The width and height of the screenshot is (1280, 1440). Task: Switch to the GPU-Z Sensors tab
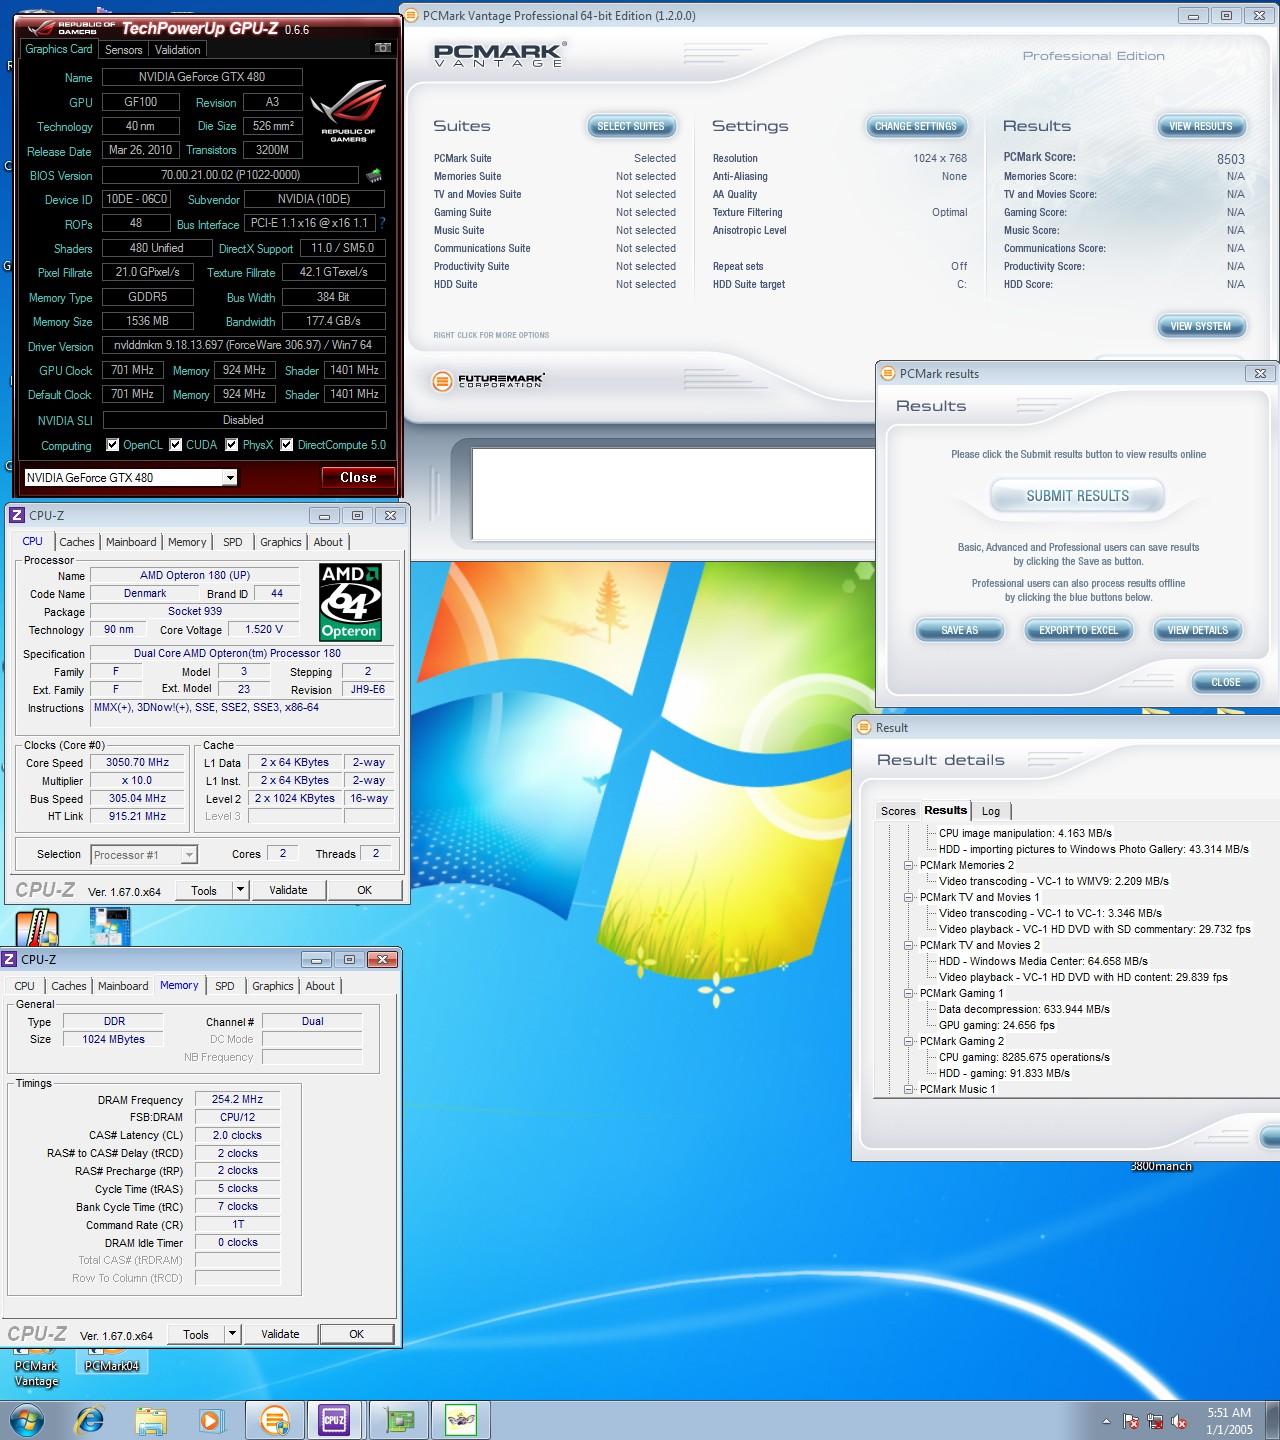[123, 50]
